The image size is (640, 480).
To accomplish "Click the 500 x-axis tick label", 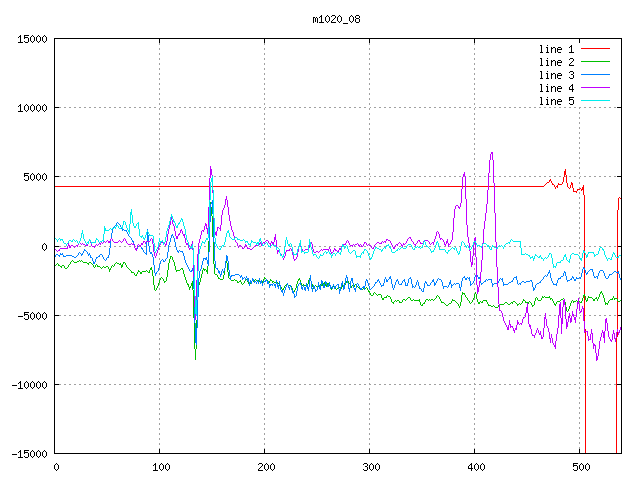I will (579, 467).
